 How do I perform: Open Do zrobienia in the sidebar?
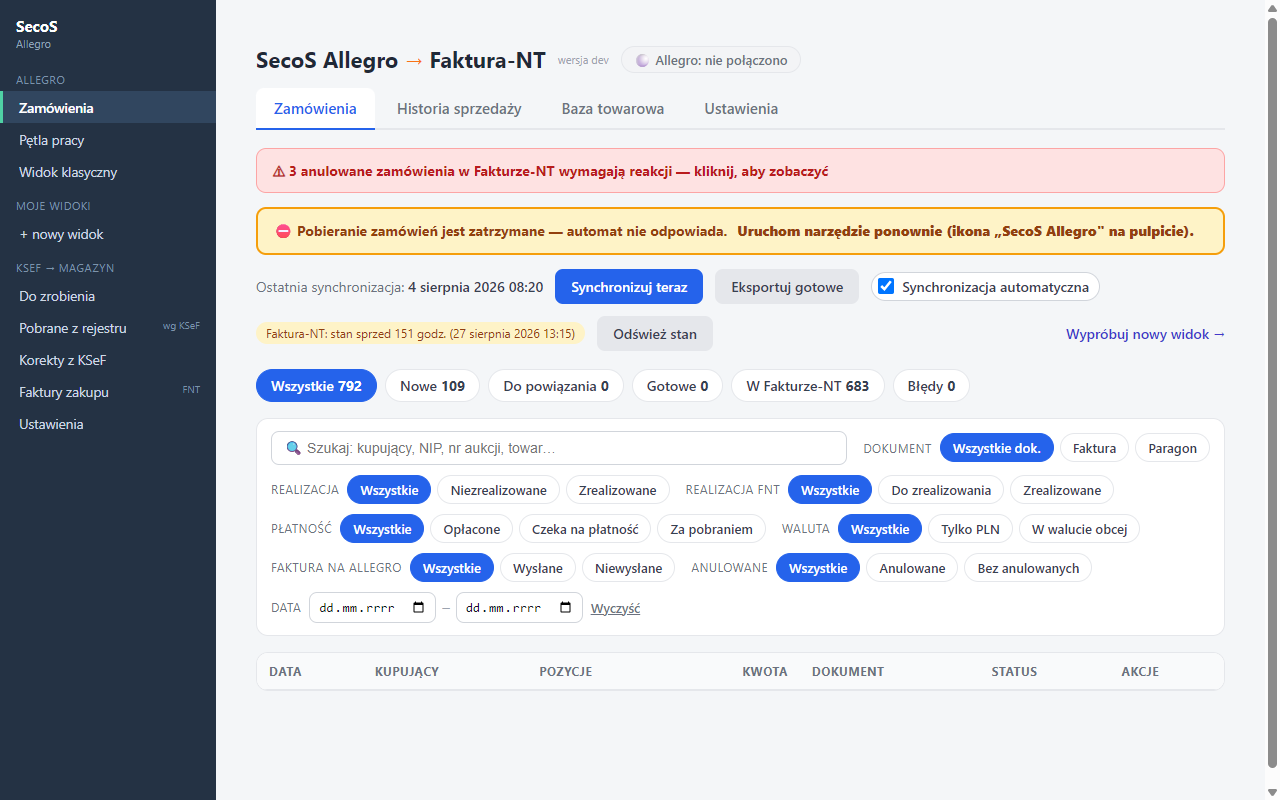point(108,296)
